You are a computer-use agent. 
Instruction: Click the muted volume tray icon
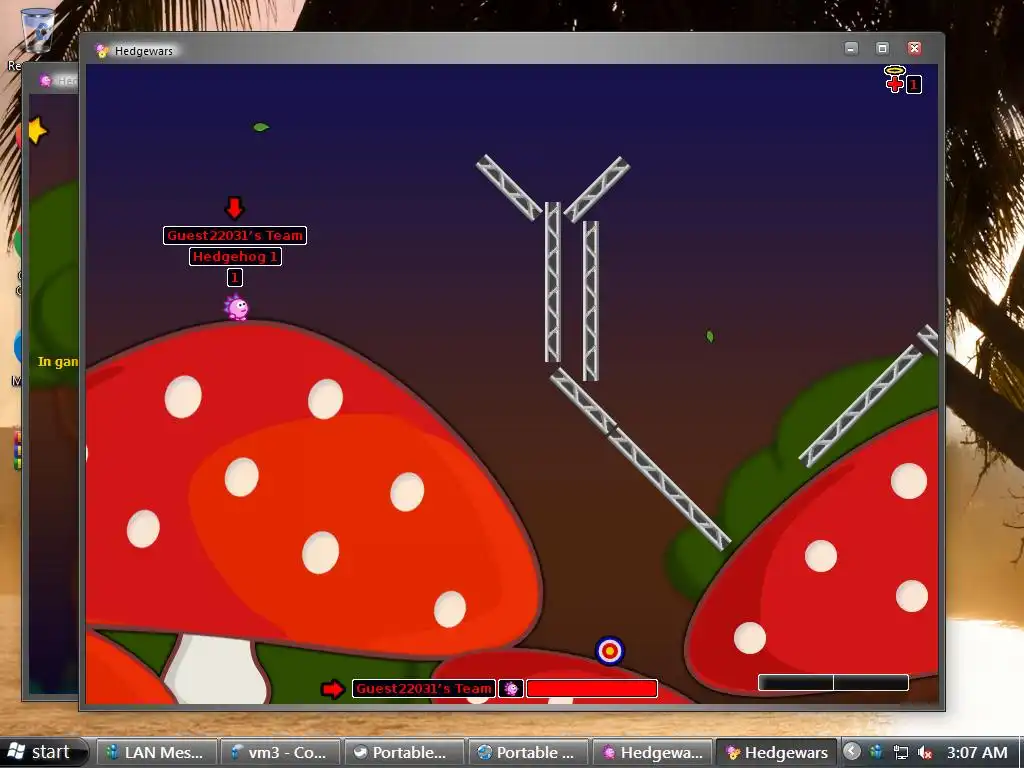pos(925,752)
